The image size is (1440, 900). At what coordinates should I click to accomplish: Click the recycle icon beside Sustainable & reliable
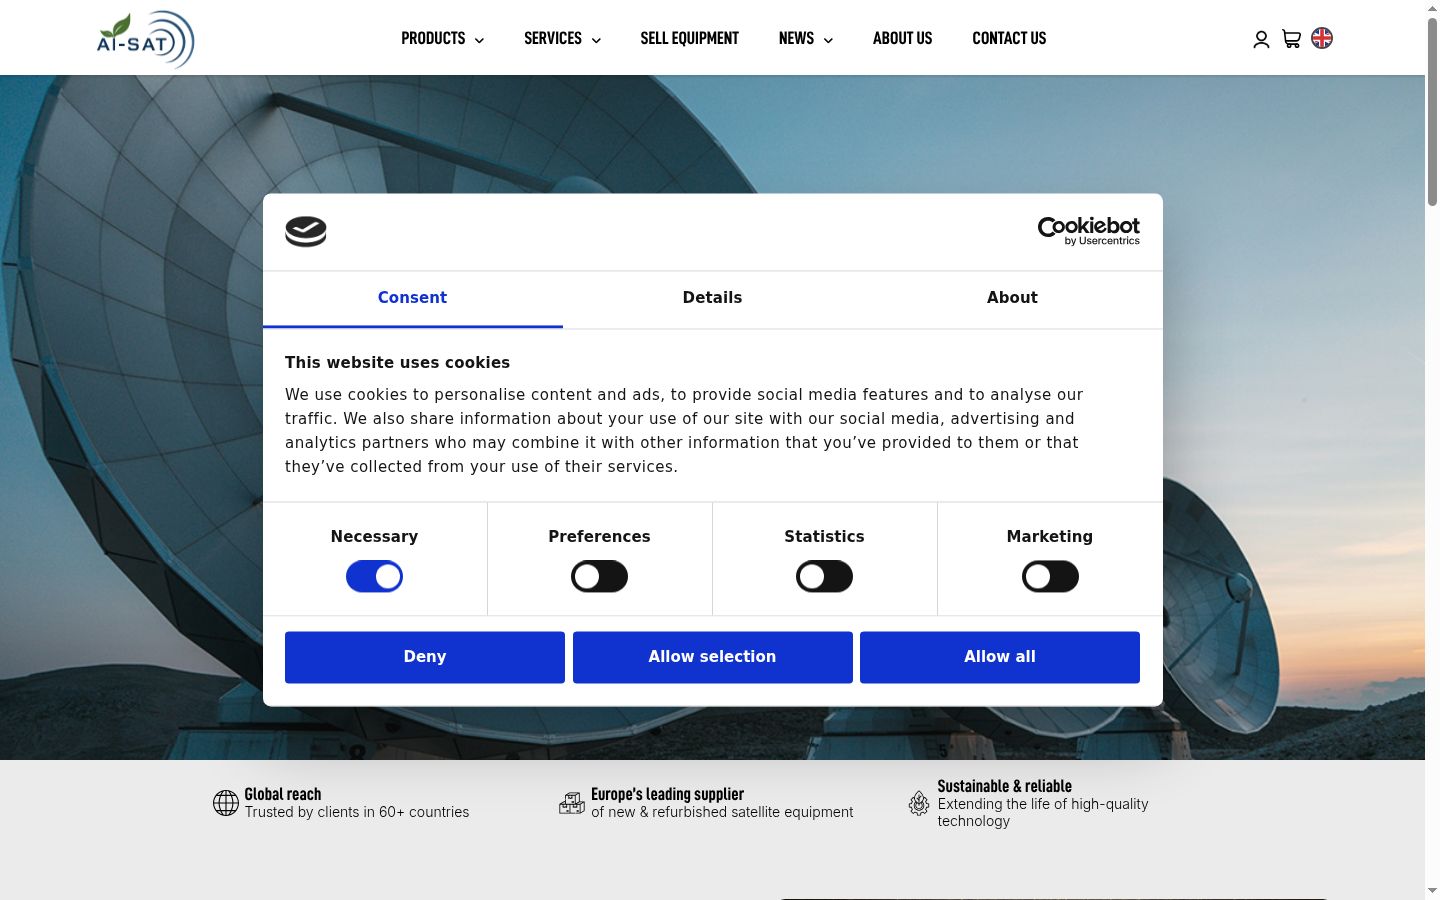pyautogui.click(x=919, y=803)
